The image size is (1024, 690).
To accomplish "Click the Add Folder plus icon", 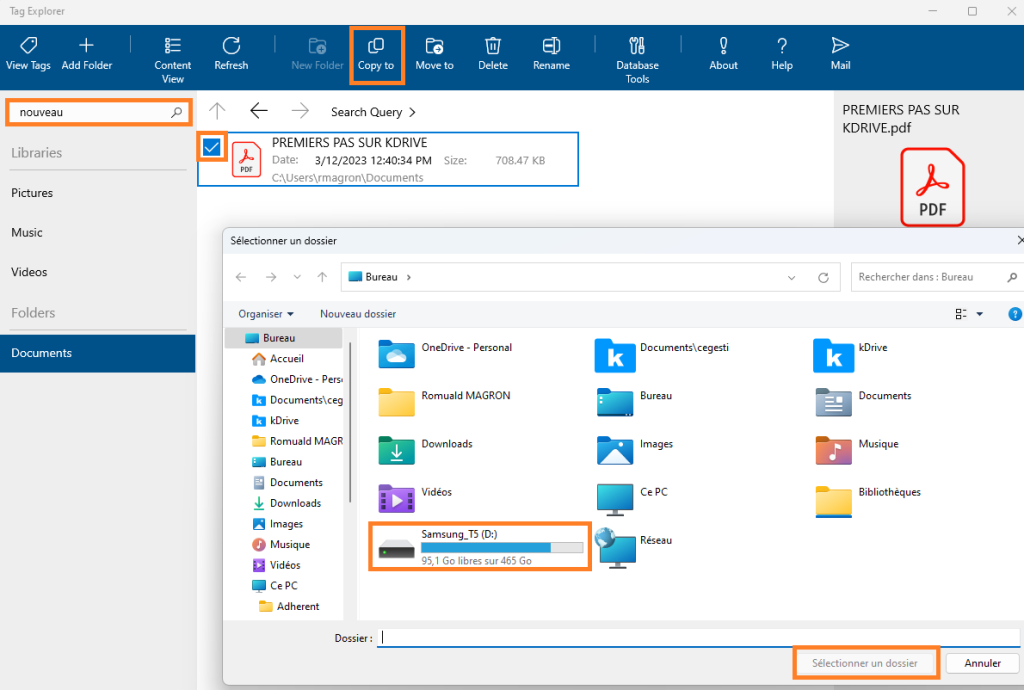I will coord(86,45).
